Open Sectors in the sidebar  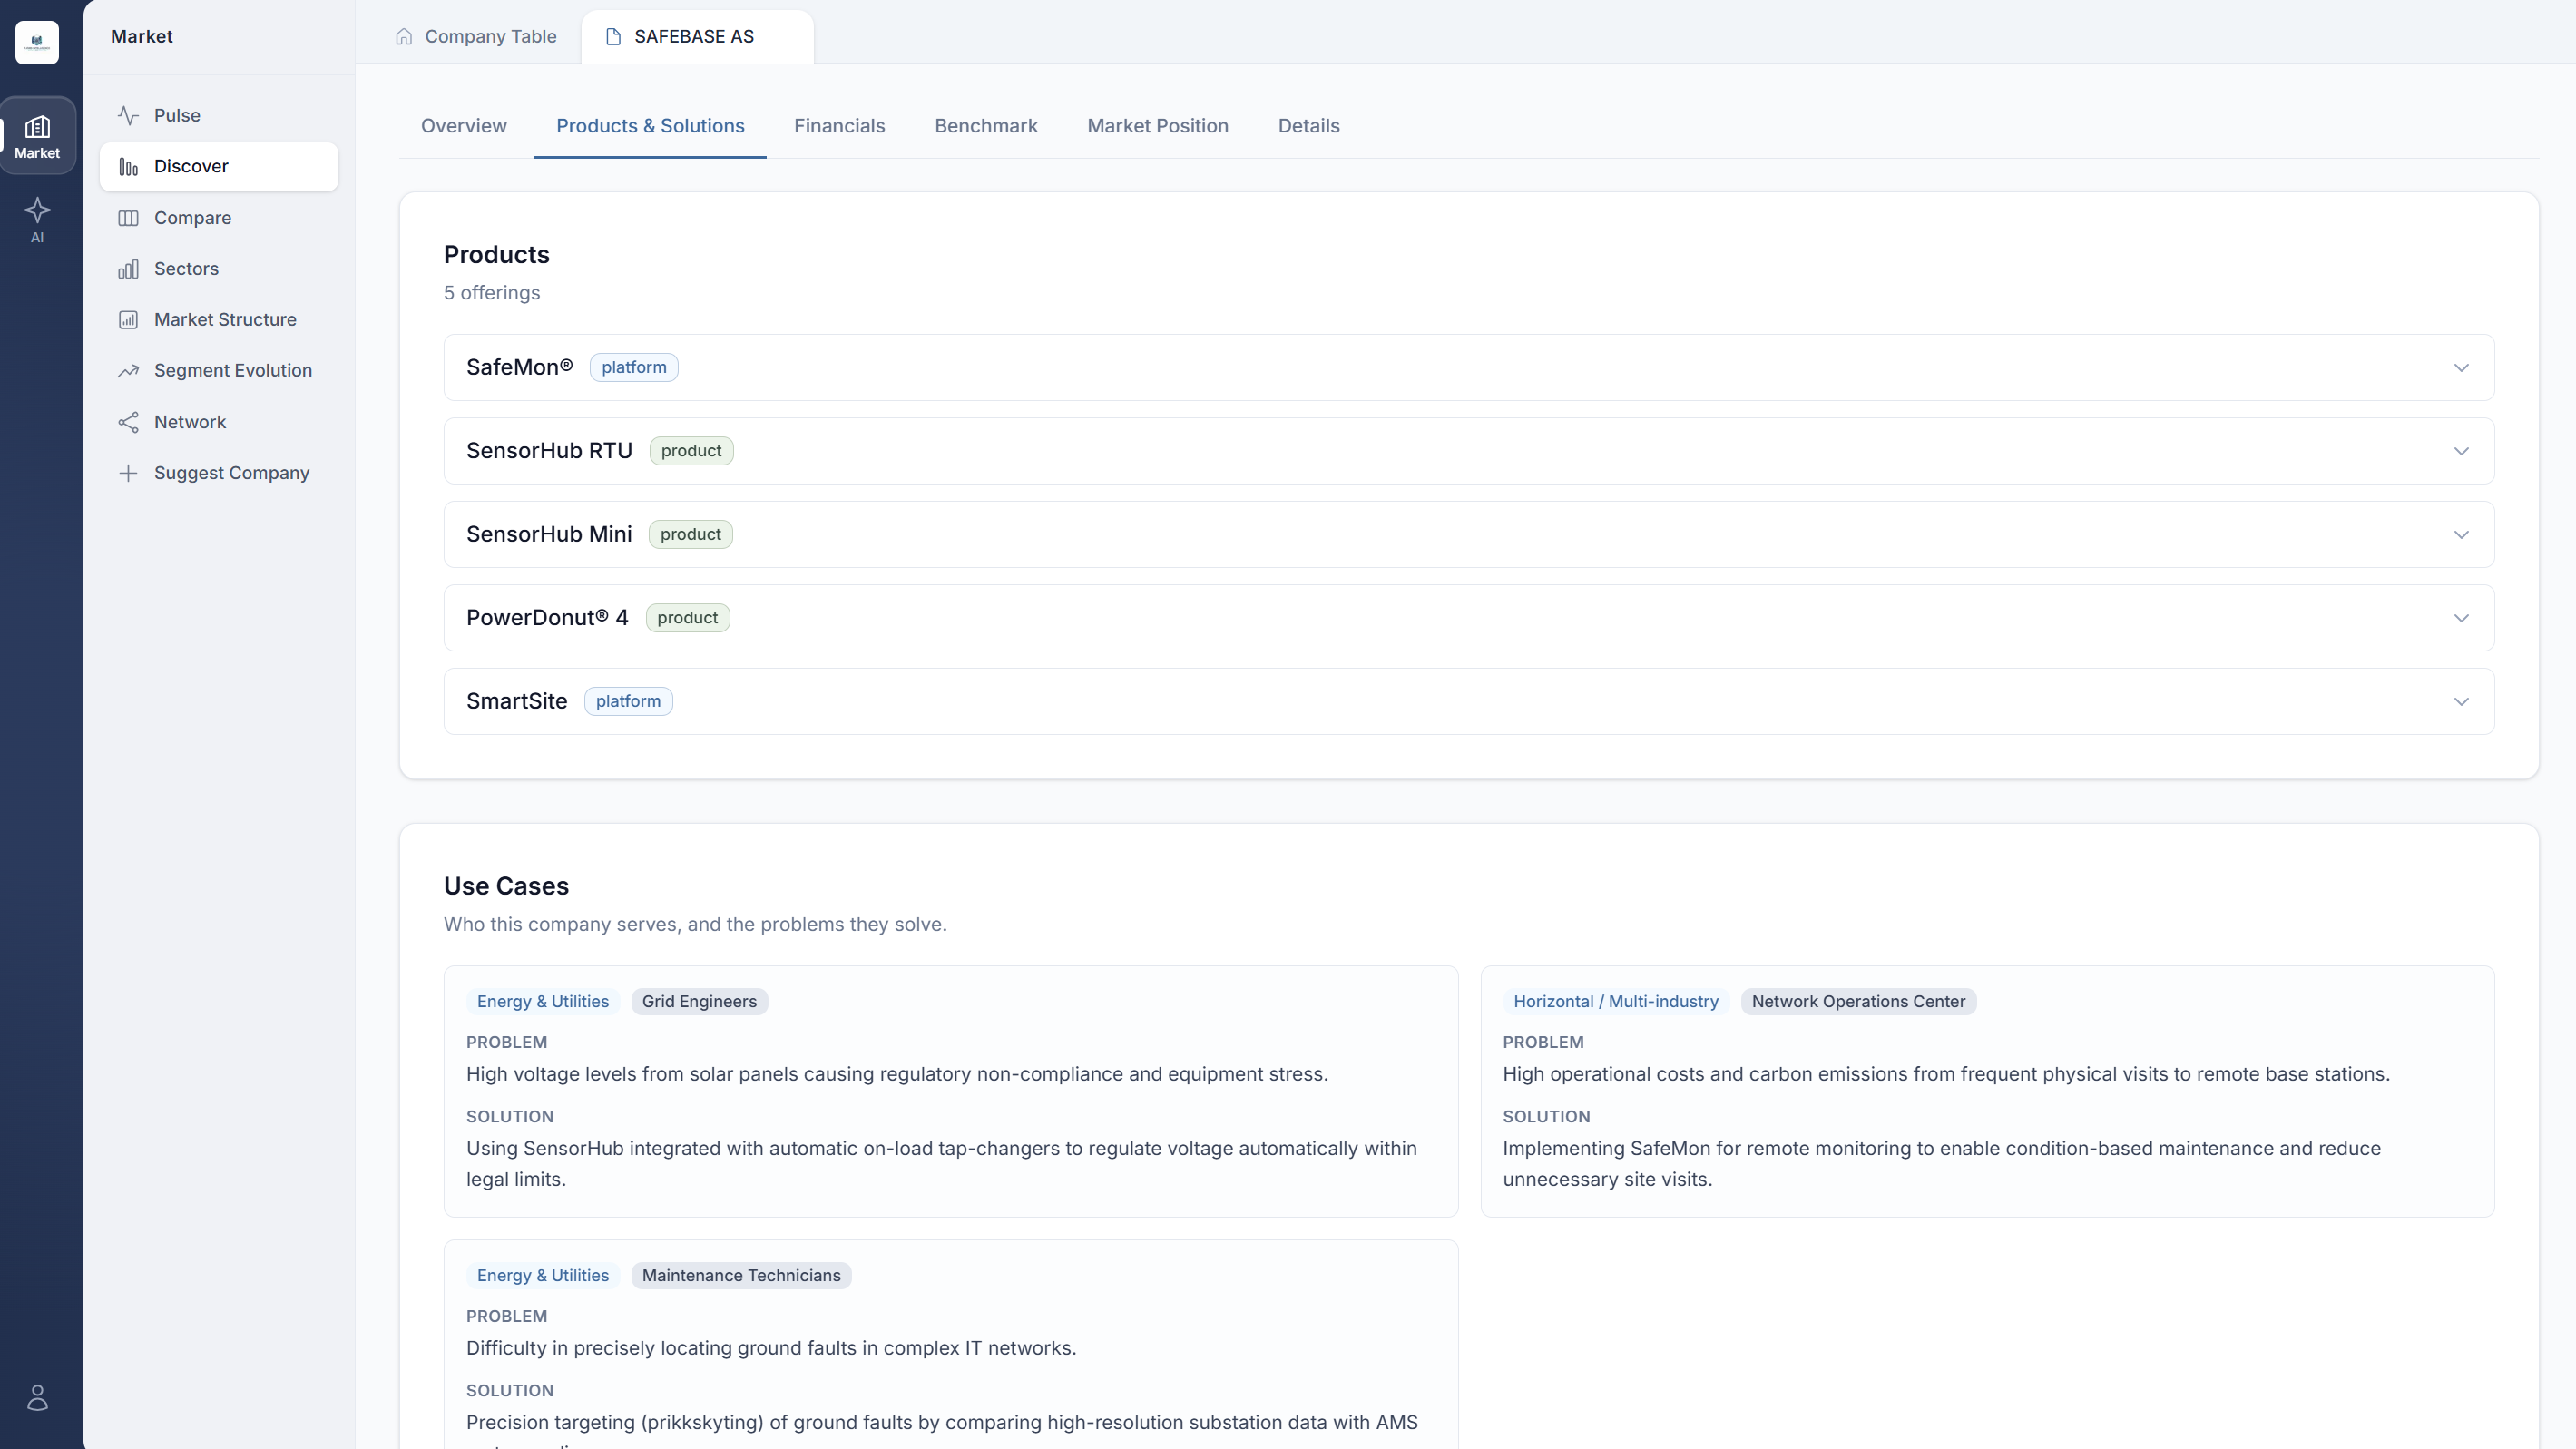coord(219,269)
